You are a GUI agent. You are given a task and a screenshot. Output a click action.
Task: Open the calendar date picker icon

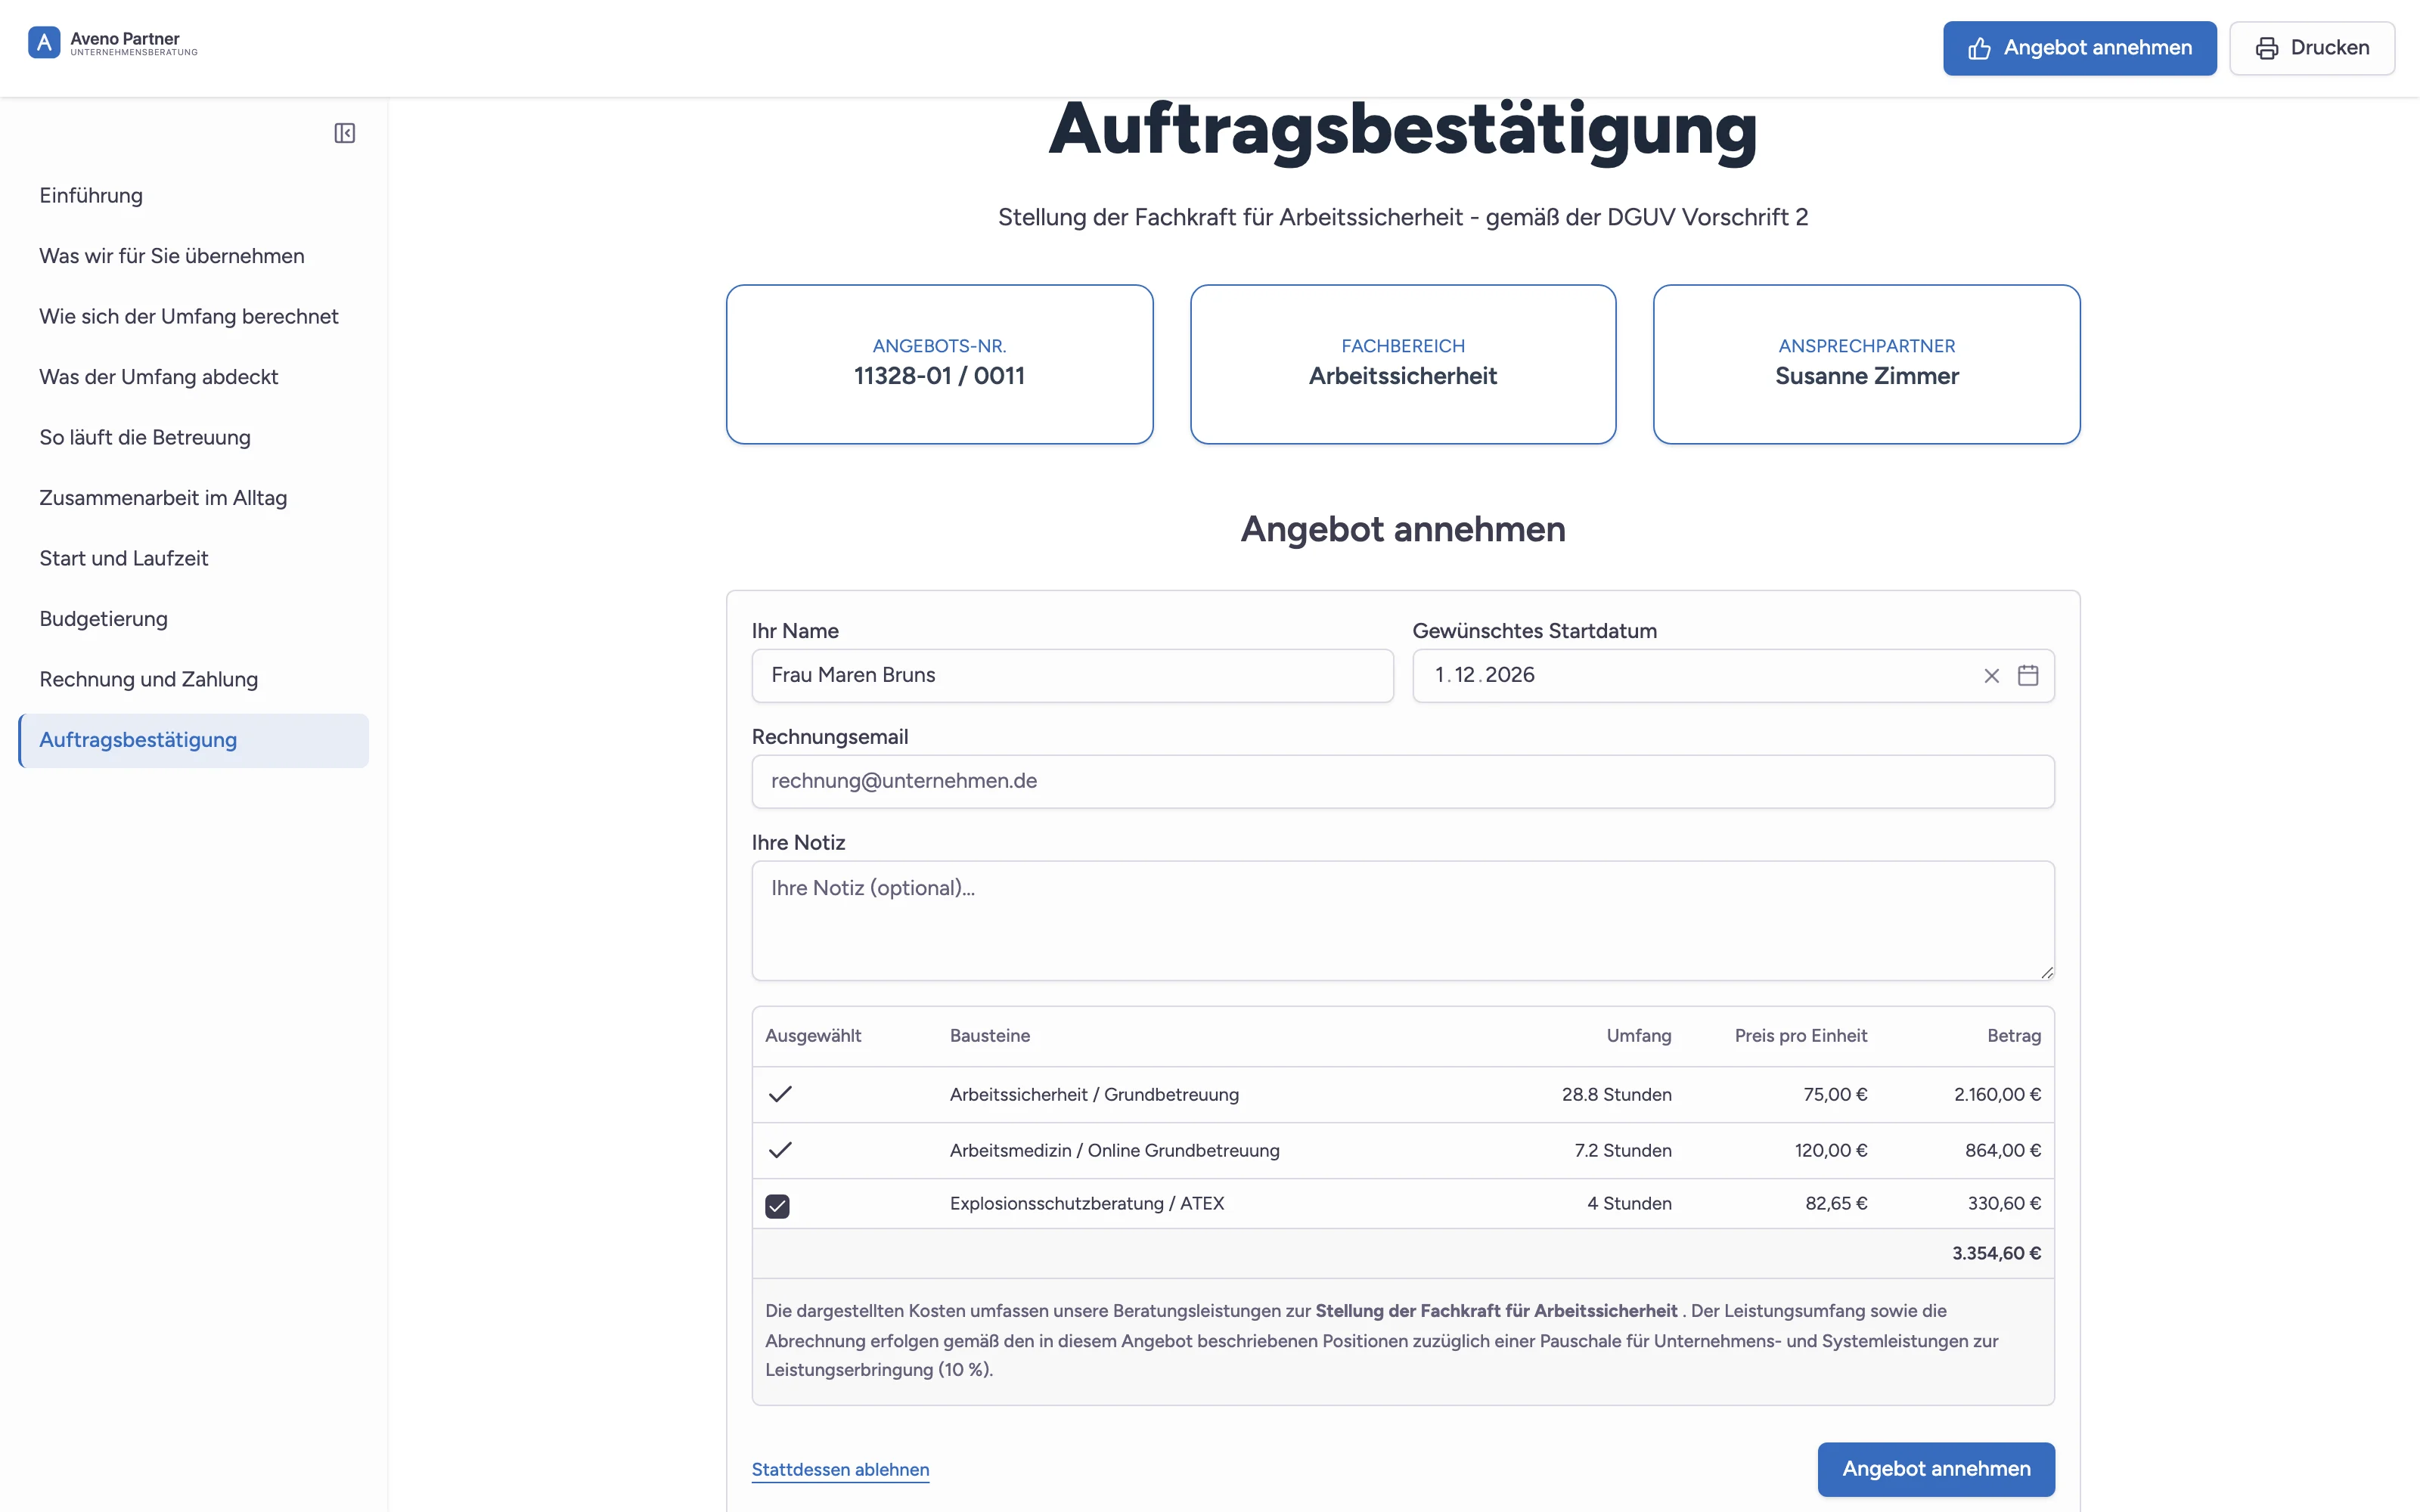pyautogui.click(x=2028, y=675)
